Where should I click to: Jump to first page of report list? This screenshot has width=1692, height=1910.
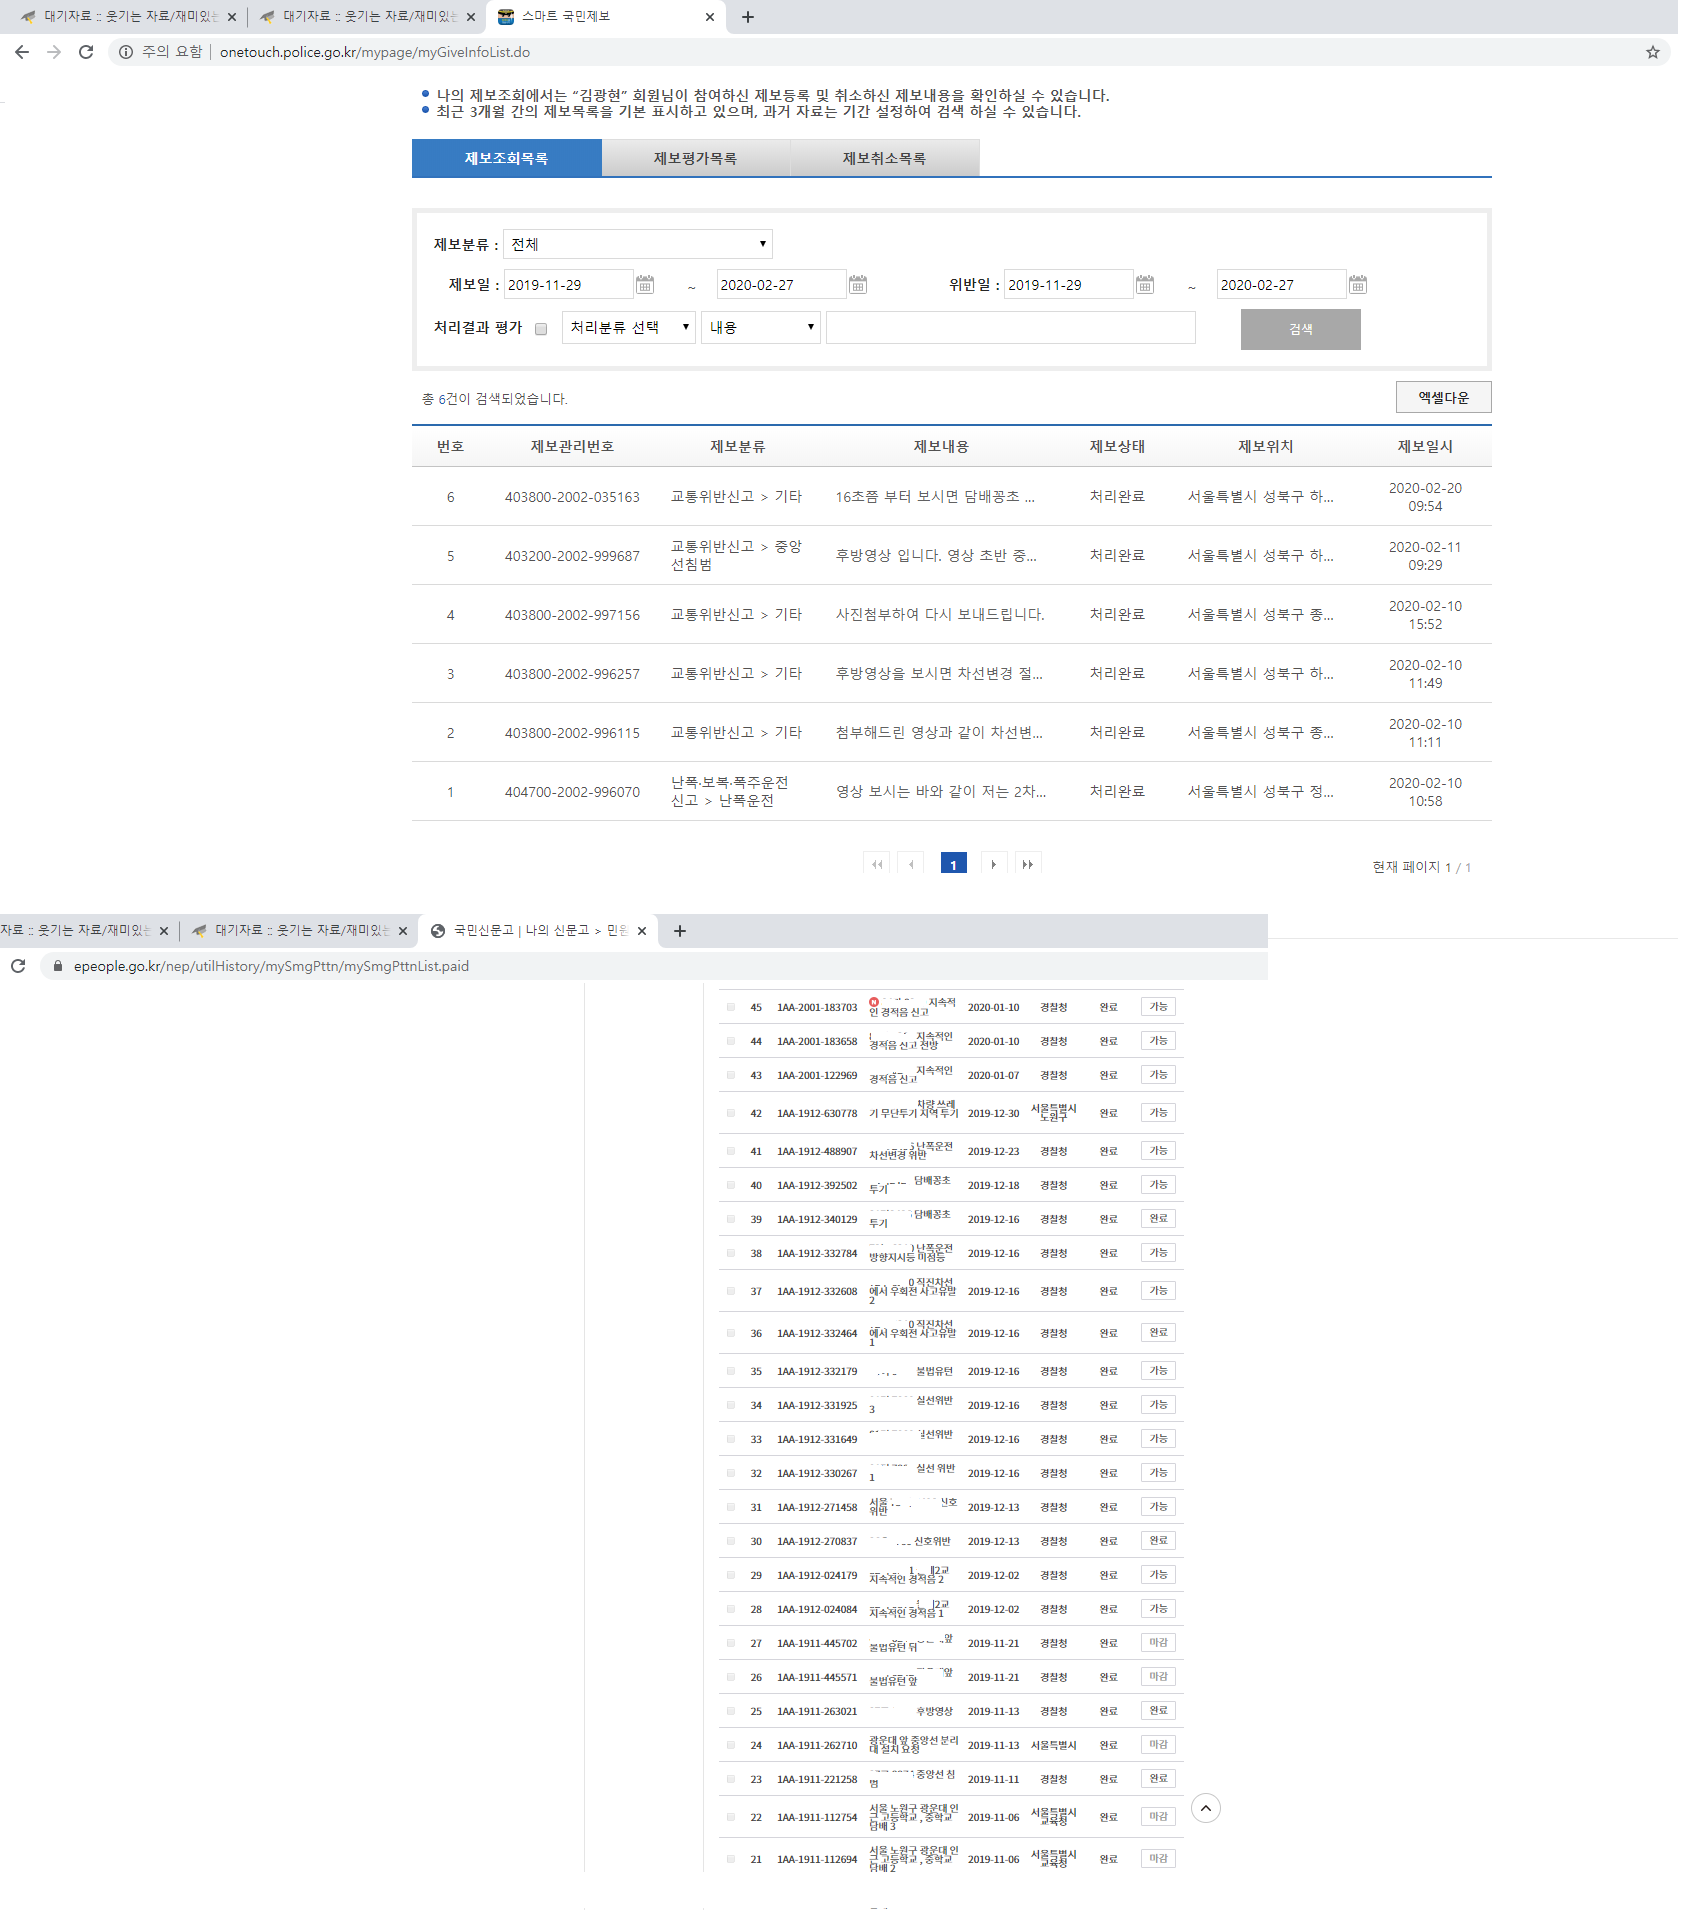(877, 864)
